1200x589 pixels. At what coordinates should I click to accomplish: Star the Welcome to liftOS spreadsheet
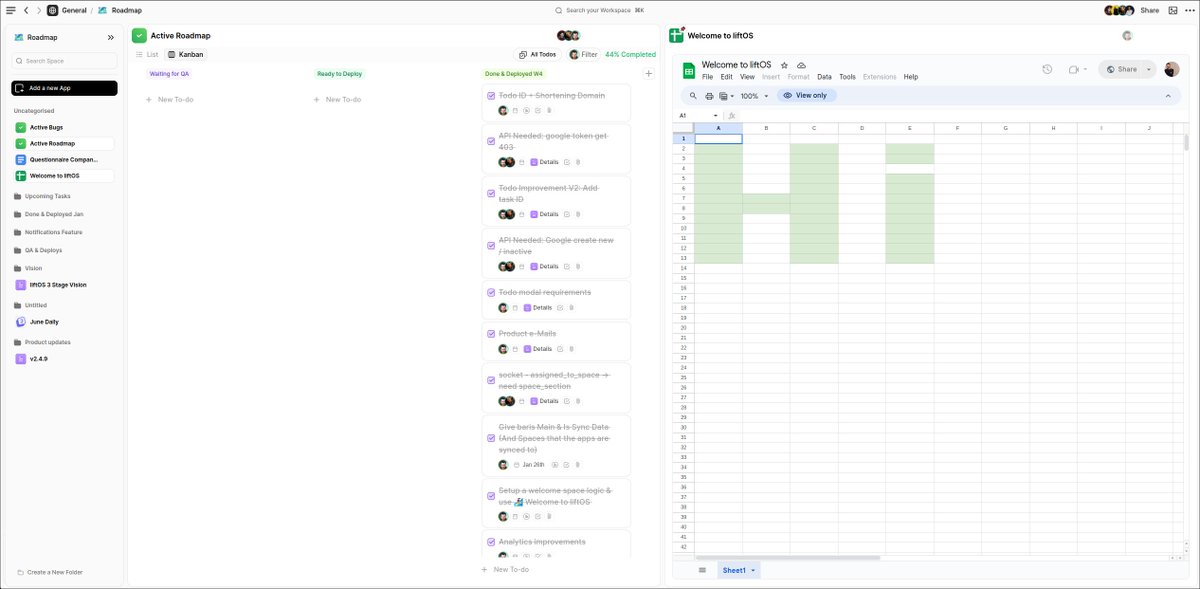tap(784, 63)
